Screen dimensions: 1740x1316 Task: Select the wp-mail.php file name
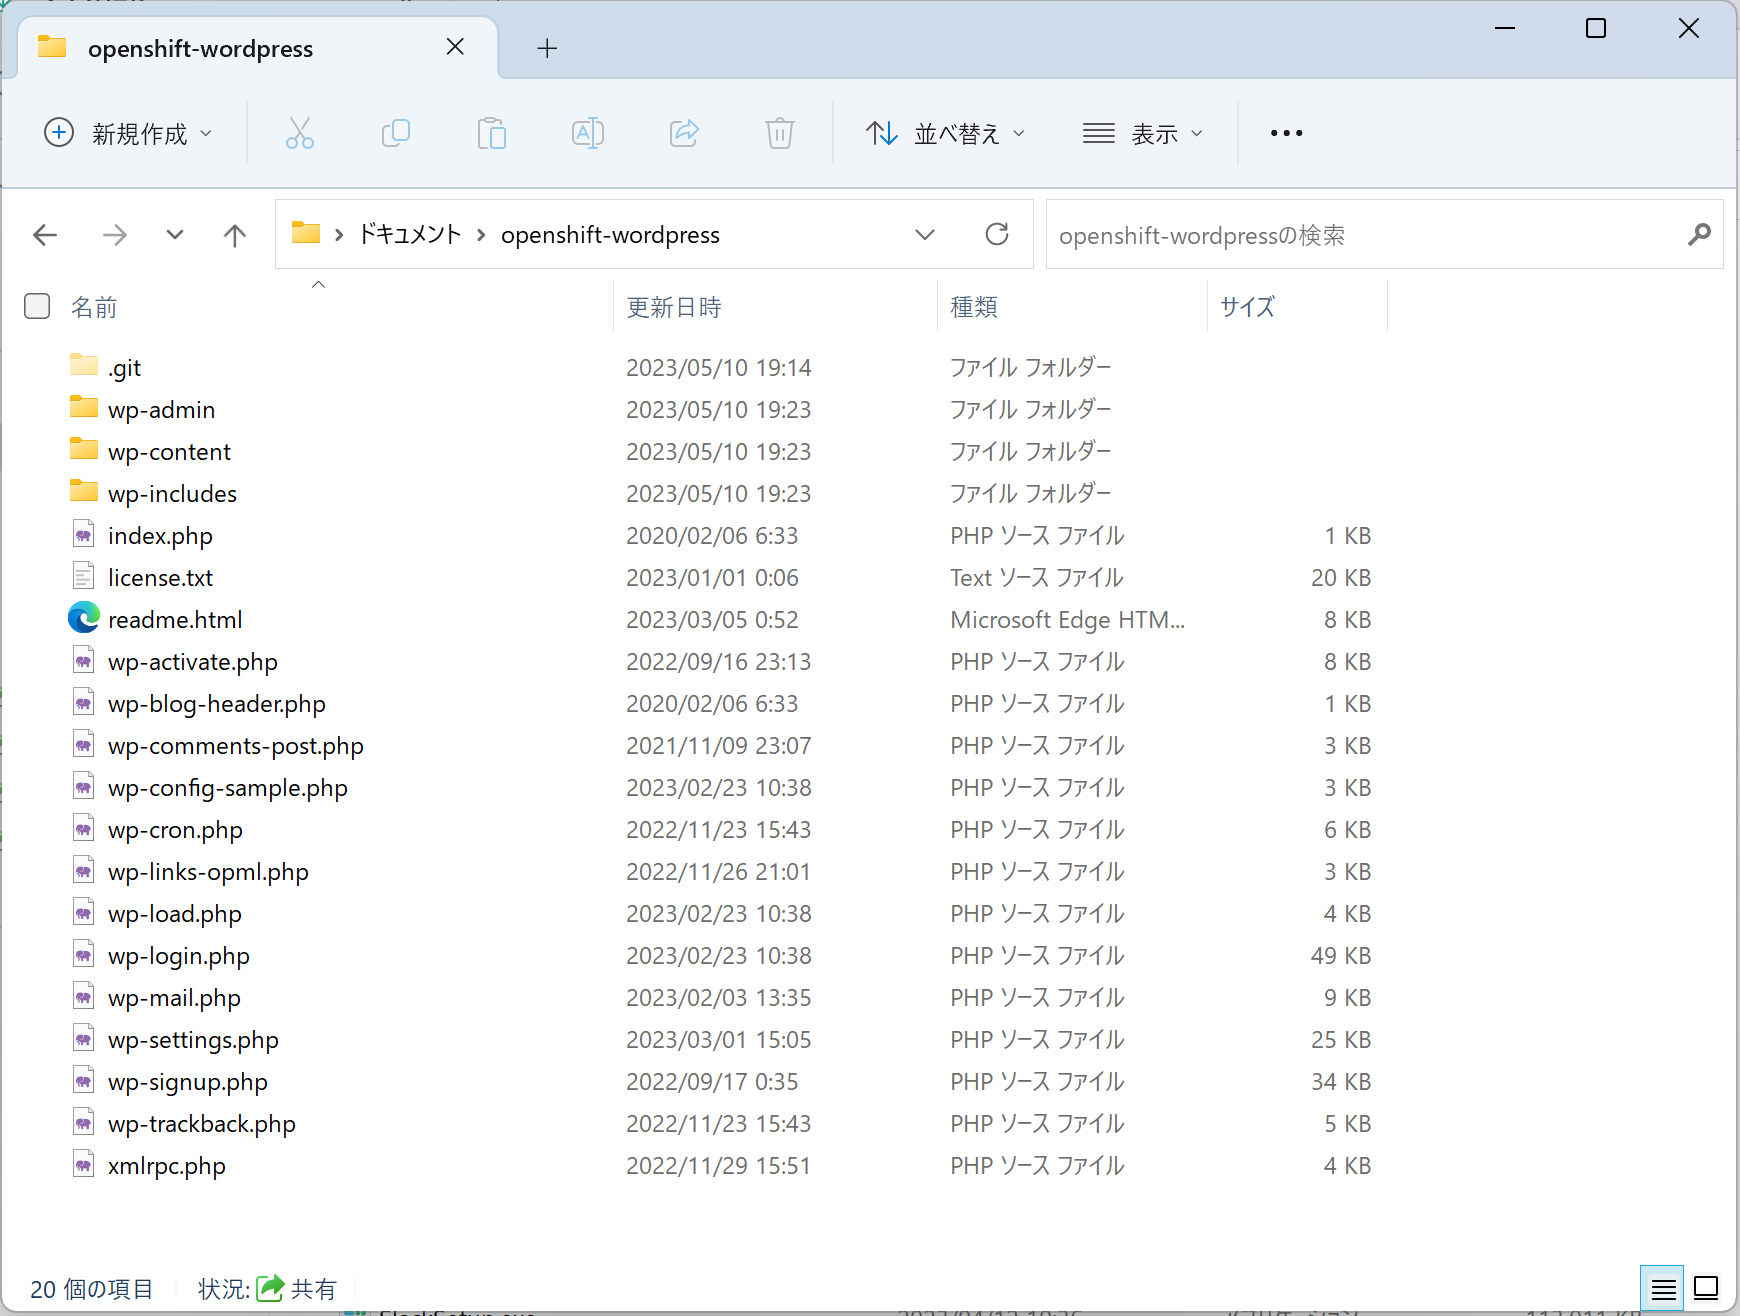click(174, 998)
